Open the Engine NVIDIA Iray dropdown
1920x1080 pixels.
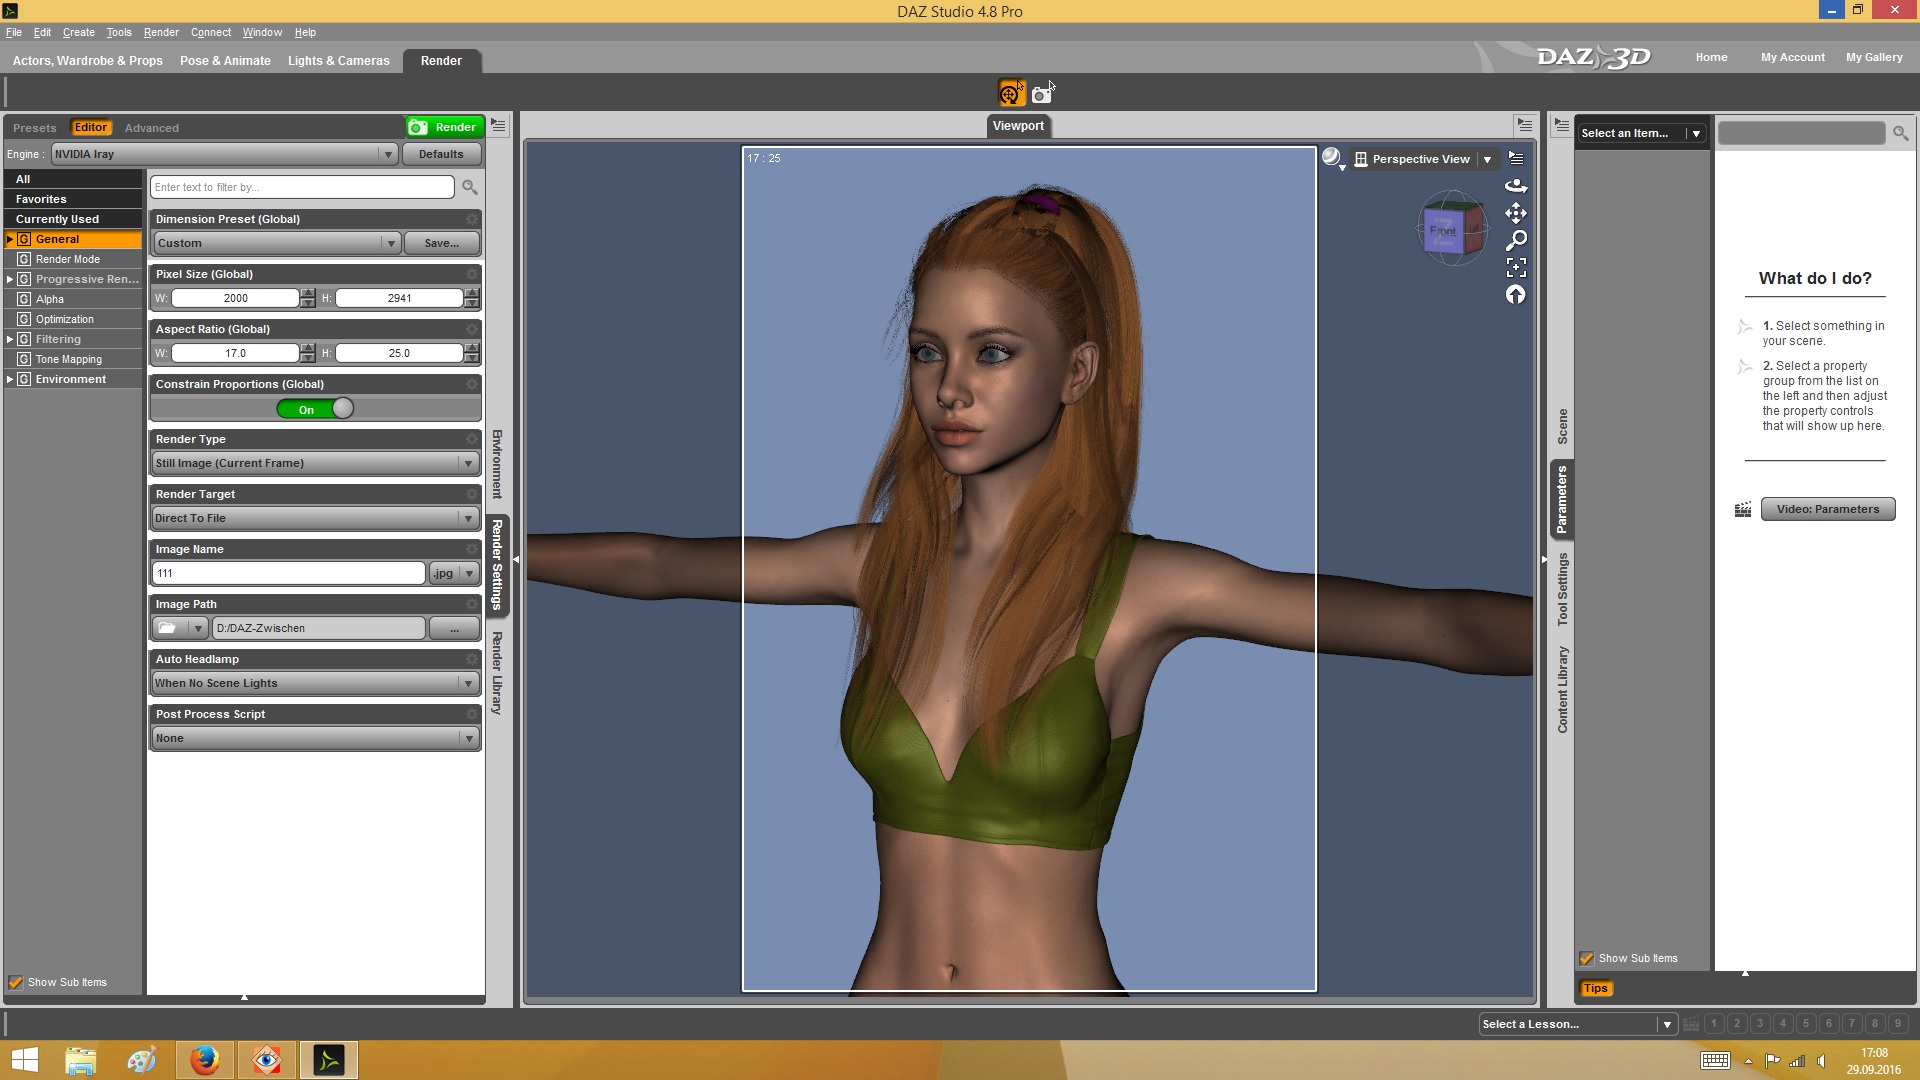click(x=225, y=154)
